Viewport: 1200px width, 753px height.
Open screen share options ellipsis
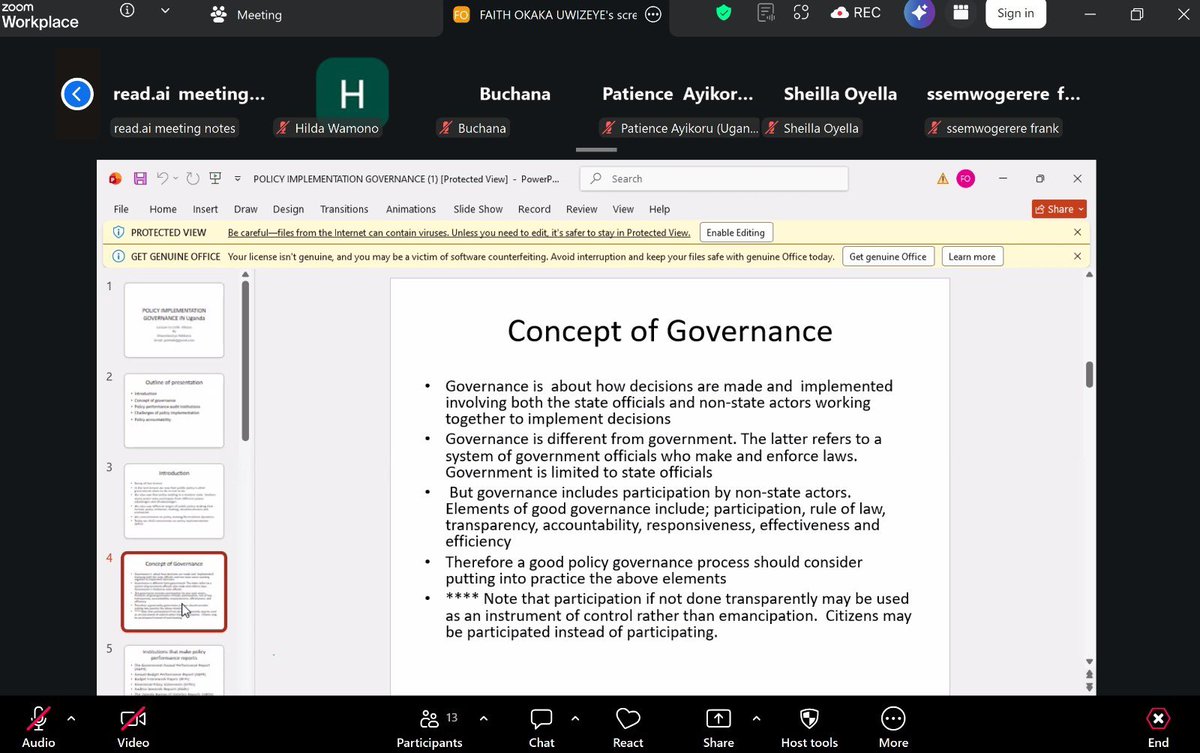653,14
